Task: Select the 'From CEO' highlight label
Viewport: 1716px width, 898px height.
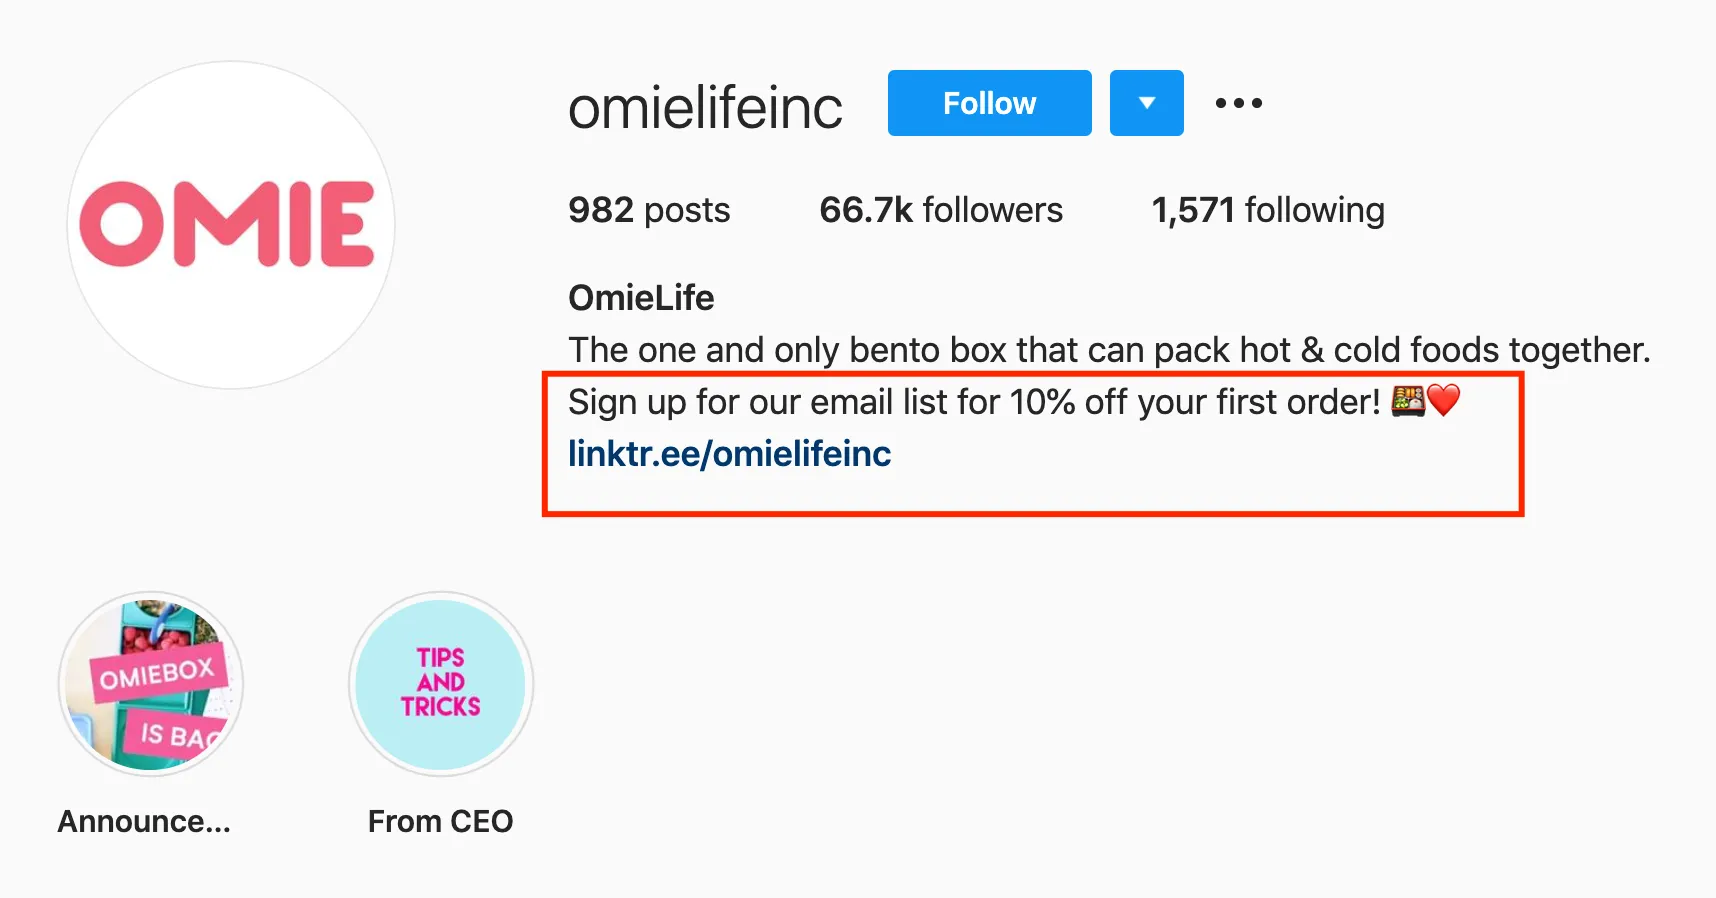Action: [x=440, y=821]
